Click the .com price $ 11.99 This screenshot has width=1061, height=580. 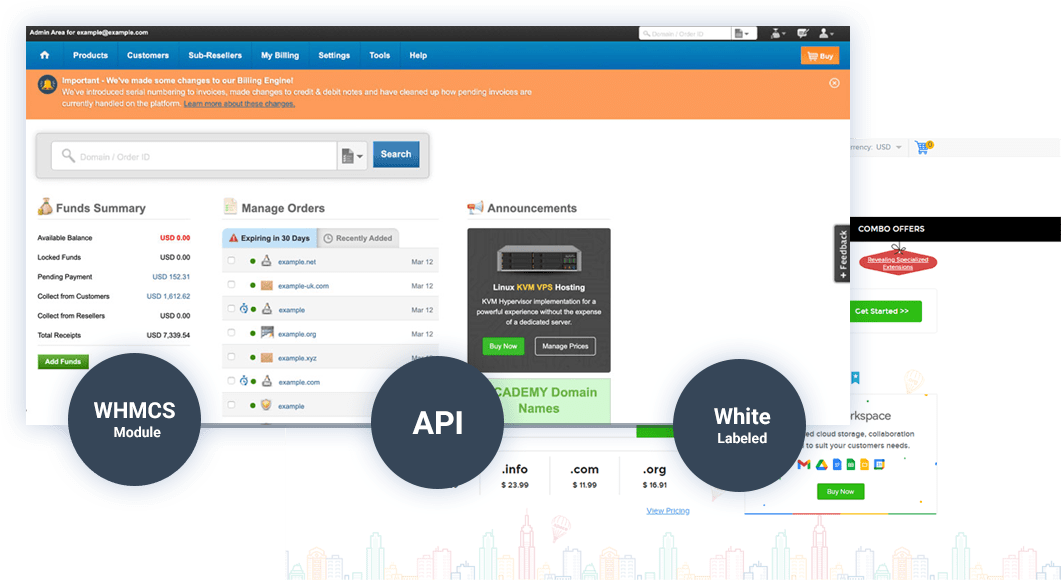pyautogui.click(x=584, y=485)
